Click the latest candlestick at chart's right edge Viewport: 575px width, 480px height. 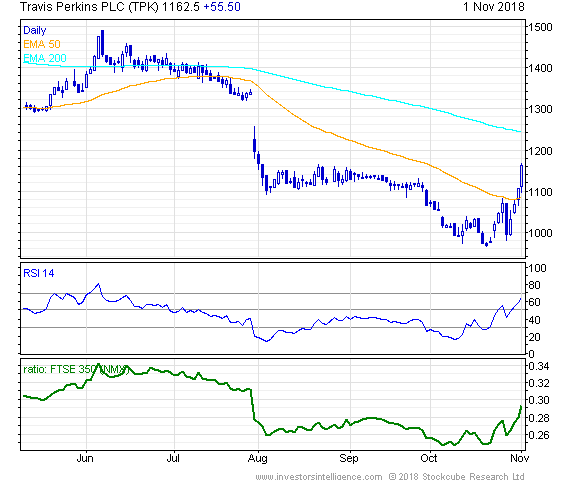[x=521, y=177]
